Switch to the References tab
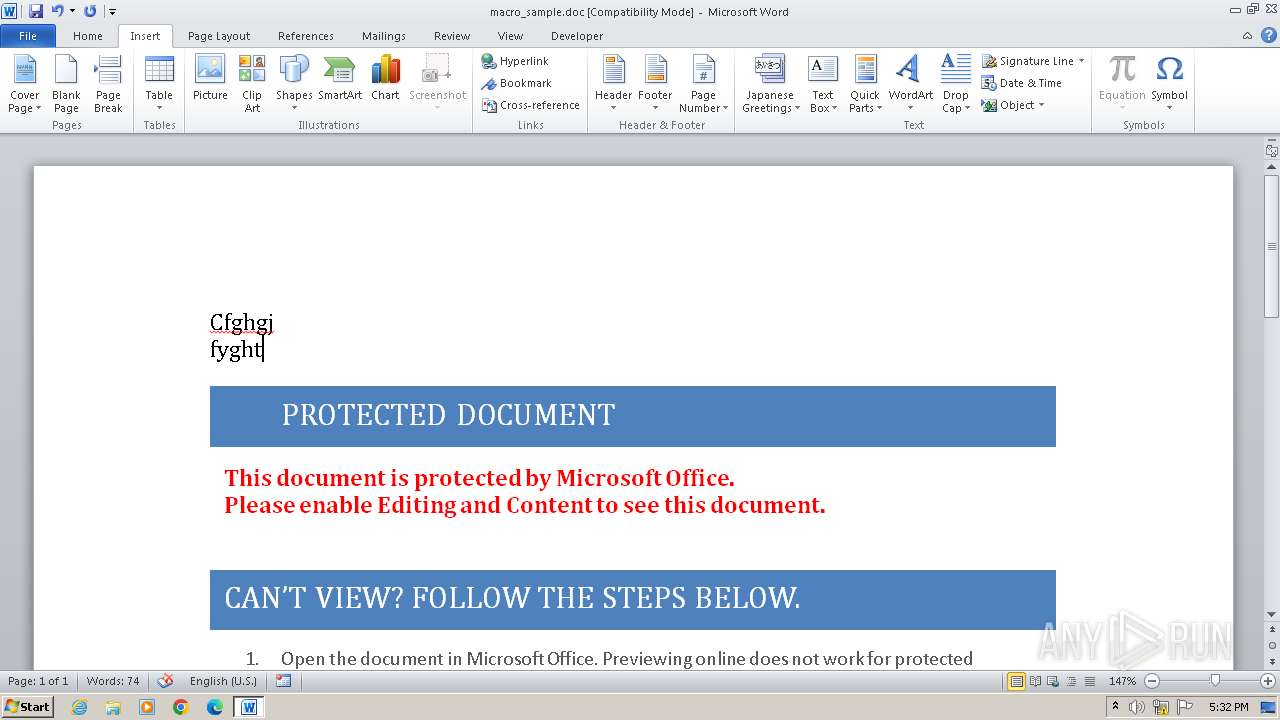The height and width of the screenshot is (720, 1280). click(306, 36)
